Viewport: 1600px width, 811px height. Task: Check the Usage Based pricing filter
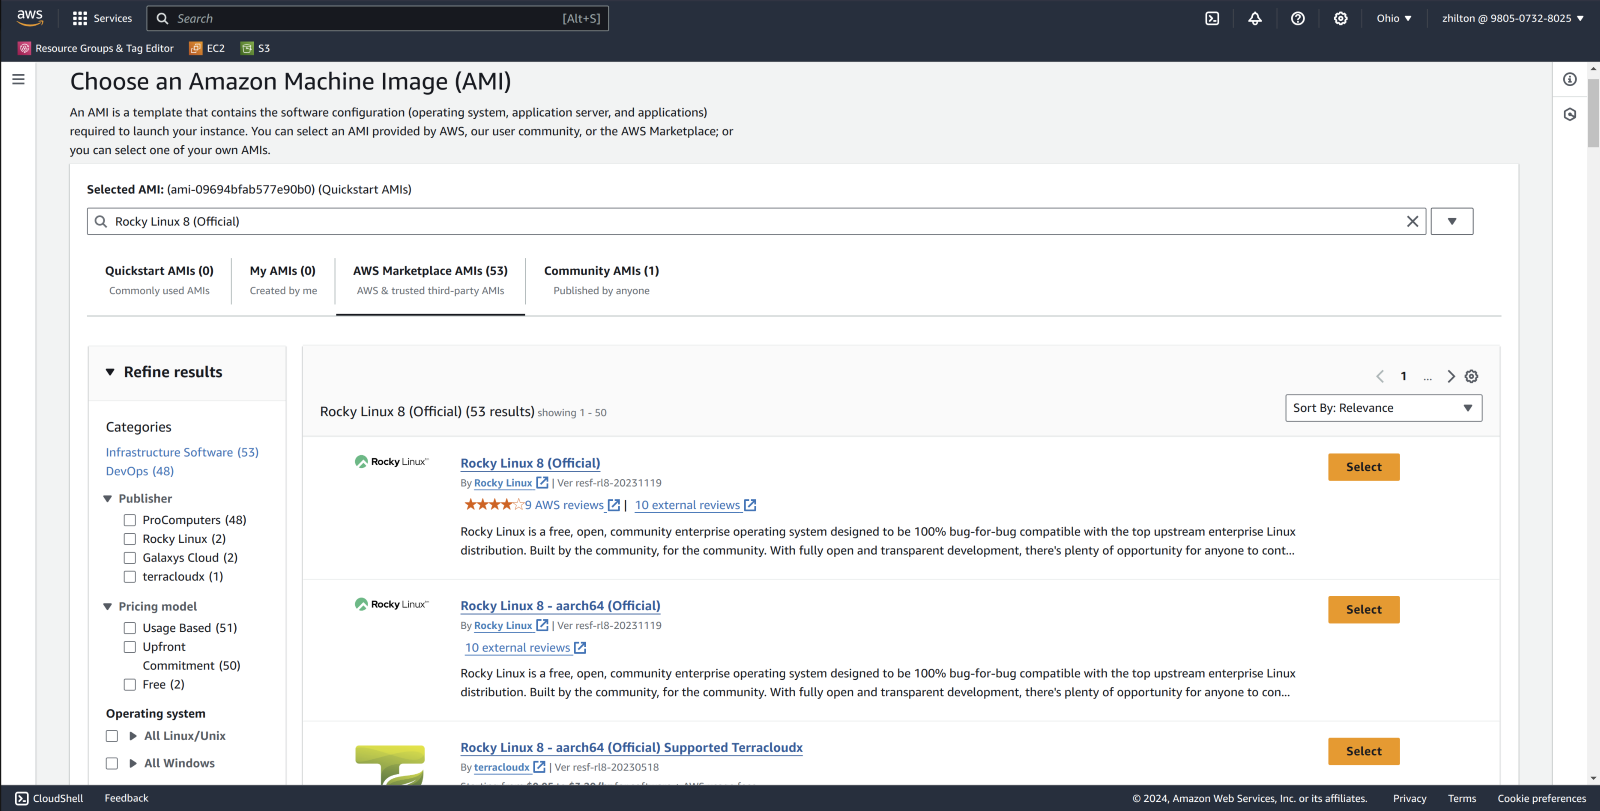tap(130, 628)
